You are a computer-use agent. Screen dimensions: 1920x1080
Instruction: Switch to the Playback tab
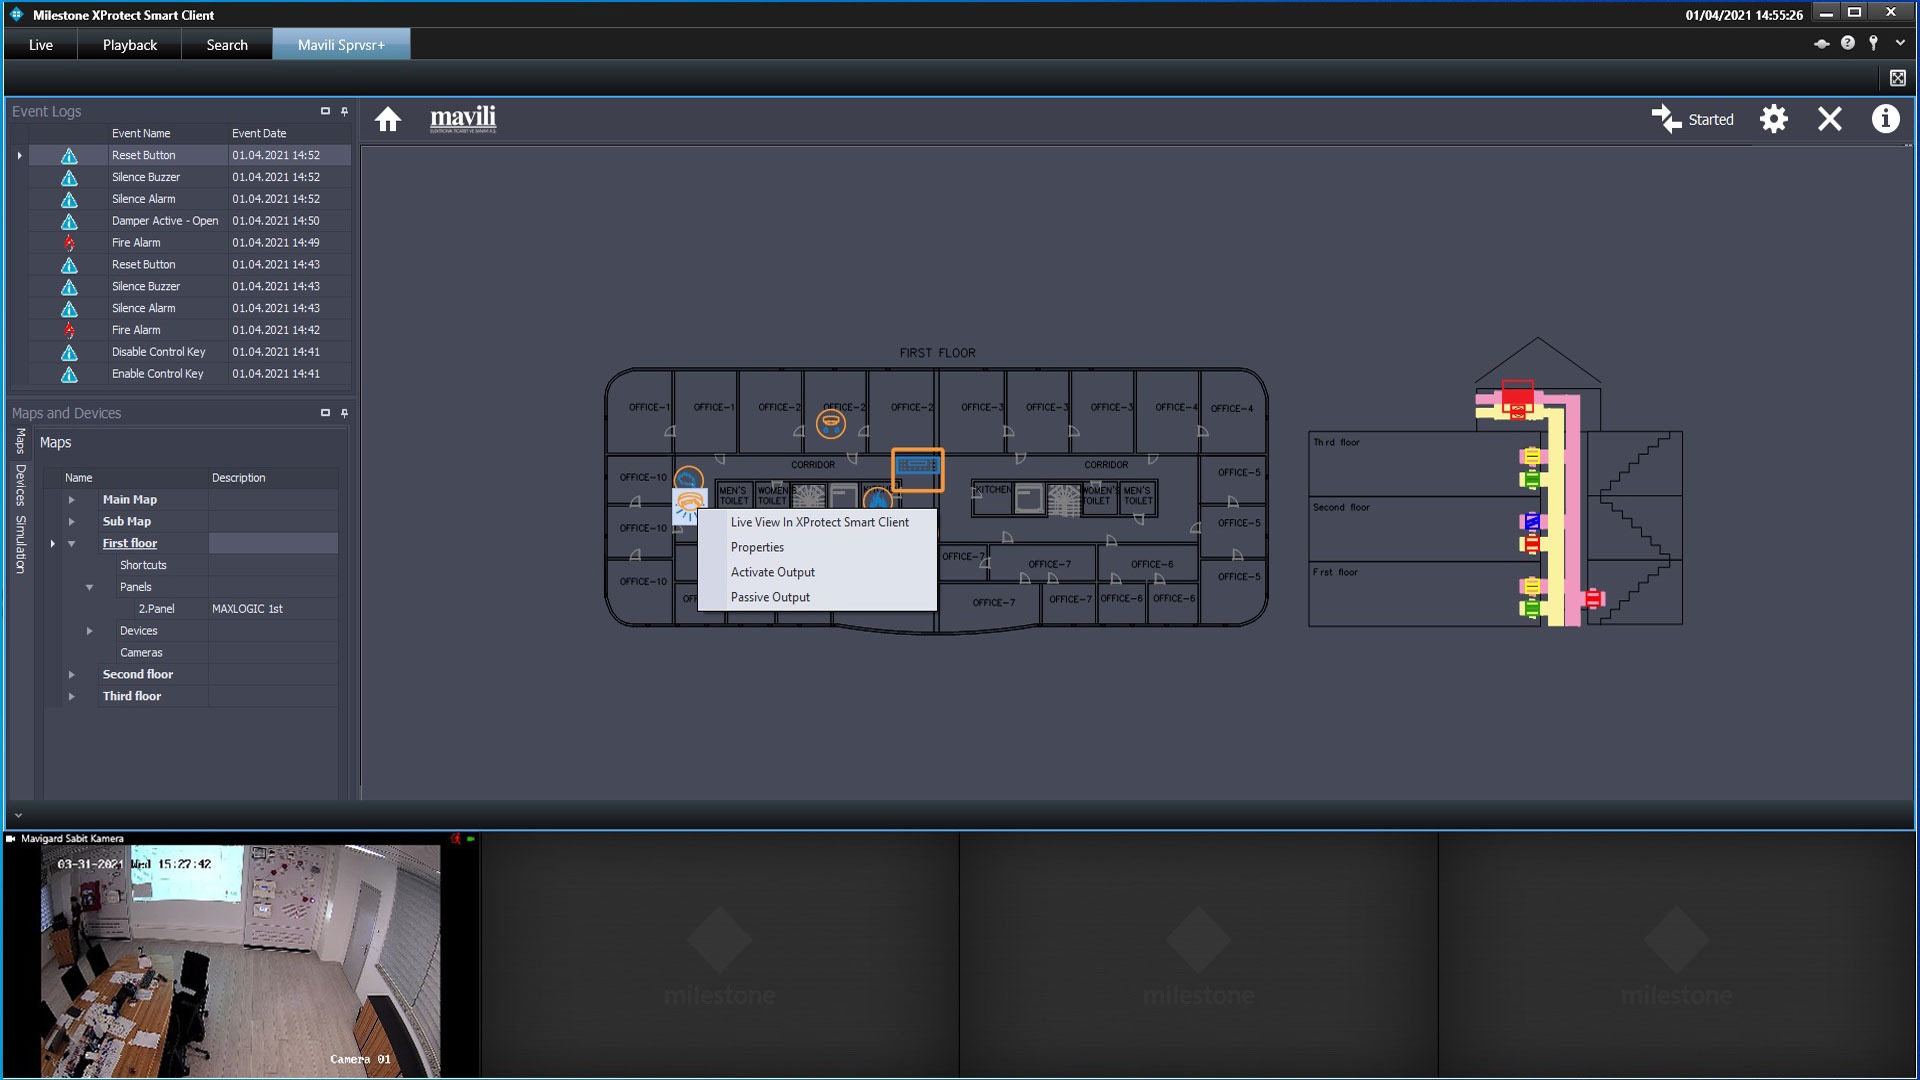click(x=130, y=45)
